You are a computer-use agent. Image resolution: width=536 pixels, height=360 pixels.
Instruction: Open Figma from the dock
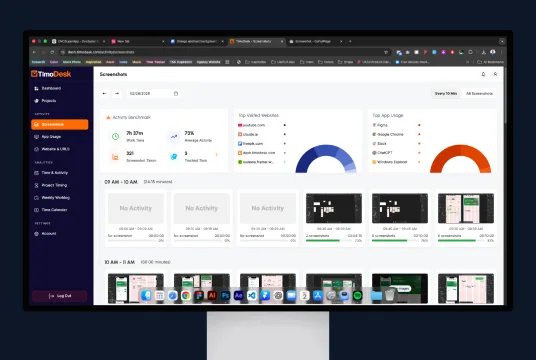pyautogui.click(x=199, y=295)
